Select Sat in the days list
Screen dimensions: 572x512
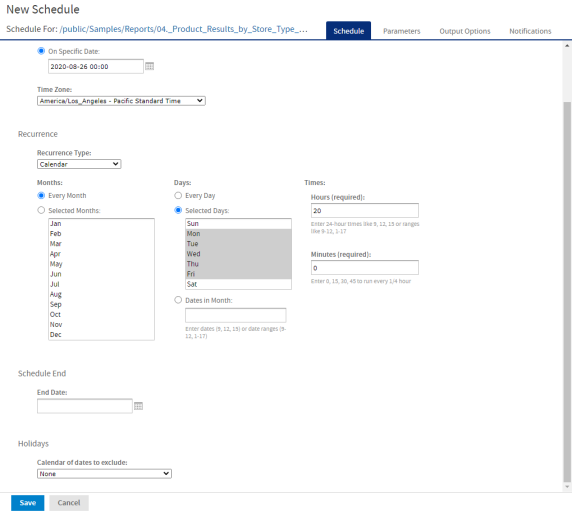point(238,284)
